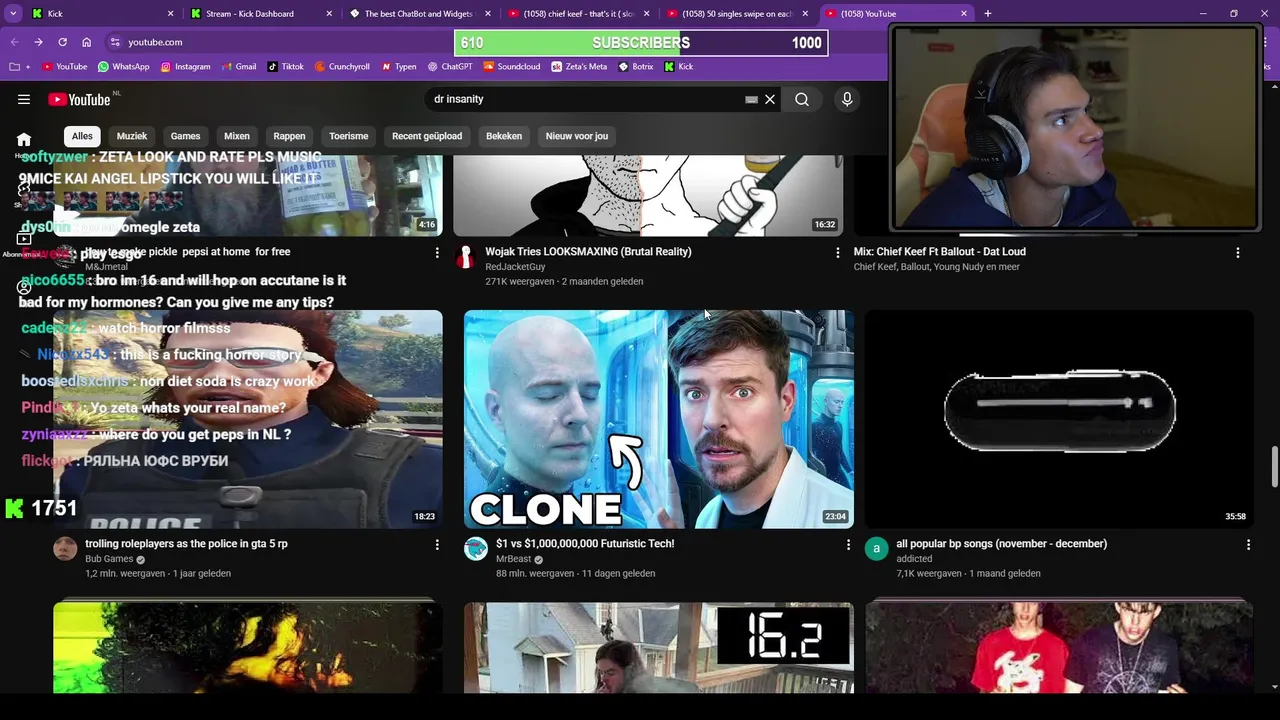The image size is (1280, 720).
Task: Open the addicted channel name link
Action: tap(914, 559)
